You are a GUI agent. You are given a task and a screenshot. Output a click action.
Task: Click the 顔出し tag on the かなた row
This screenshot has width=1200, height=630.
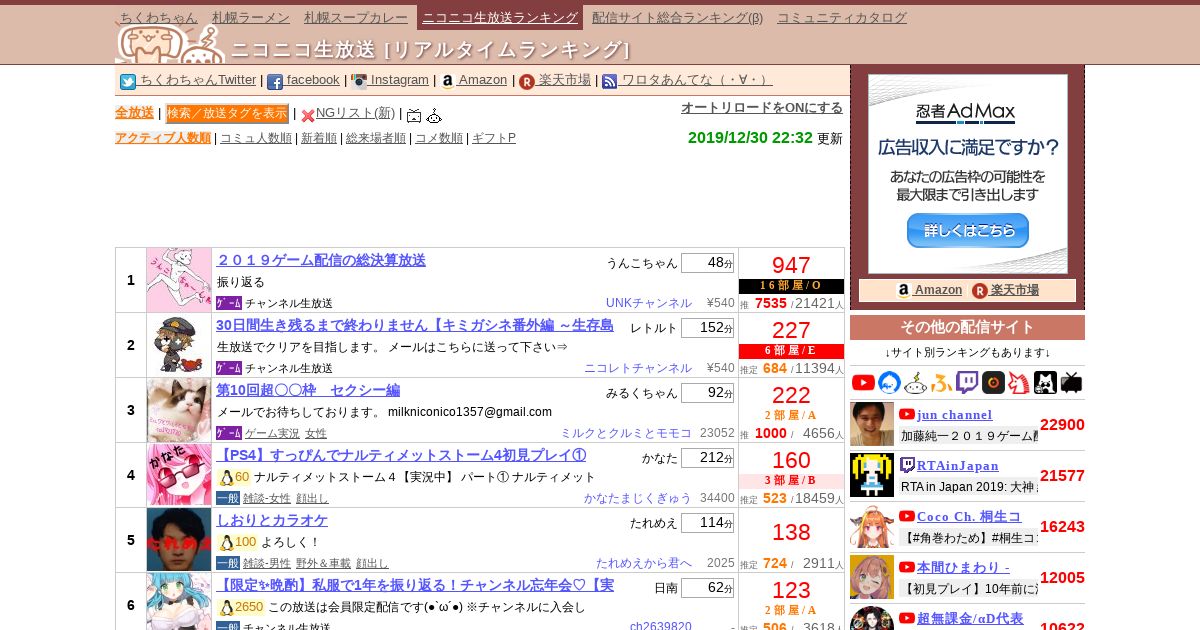coord(312,498)
